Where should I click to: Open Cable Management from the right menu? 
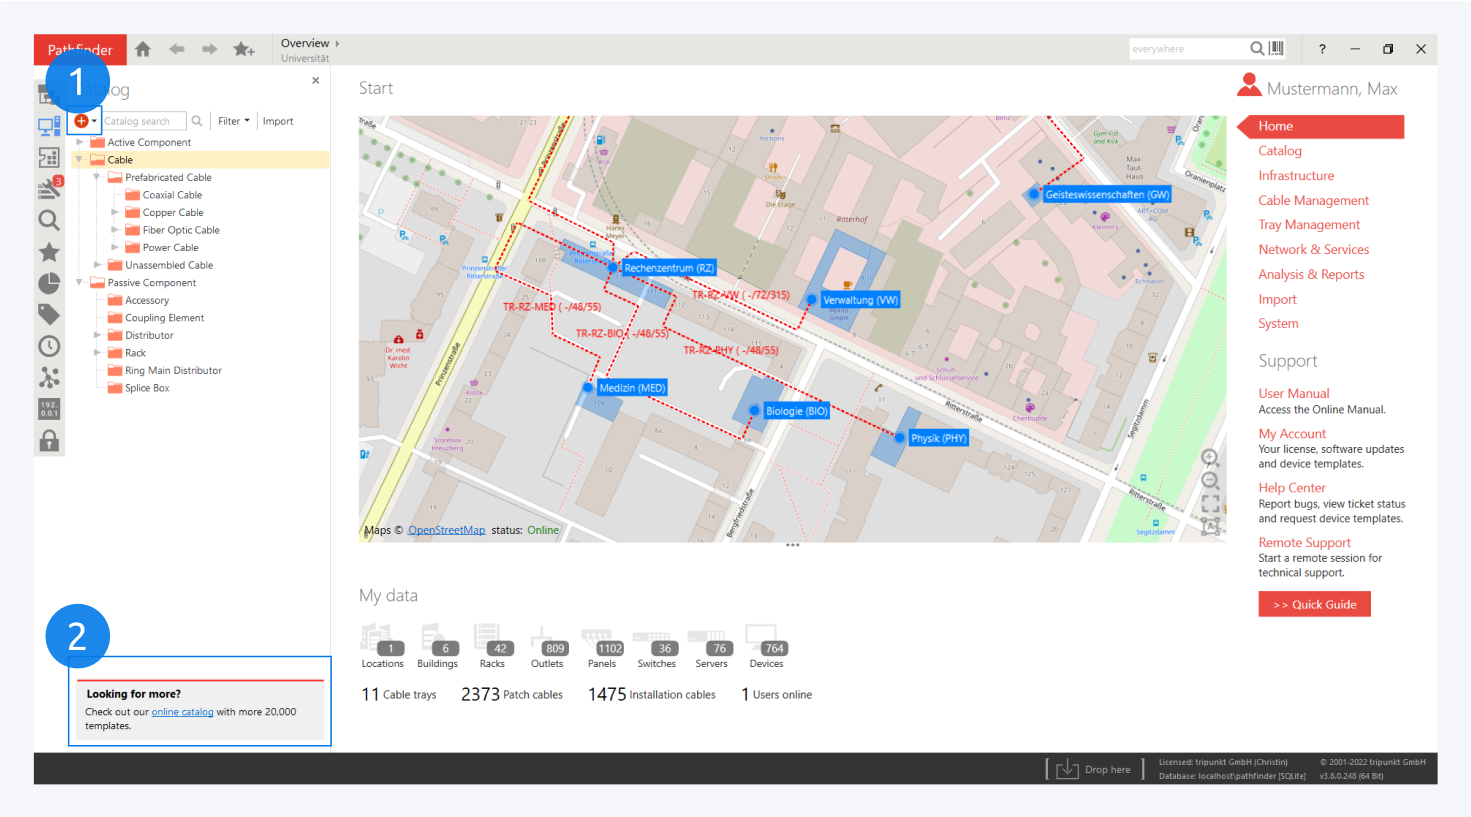point(1313,200)
